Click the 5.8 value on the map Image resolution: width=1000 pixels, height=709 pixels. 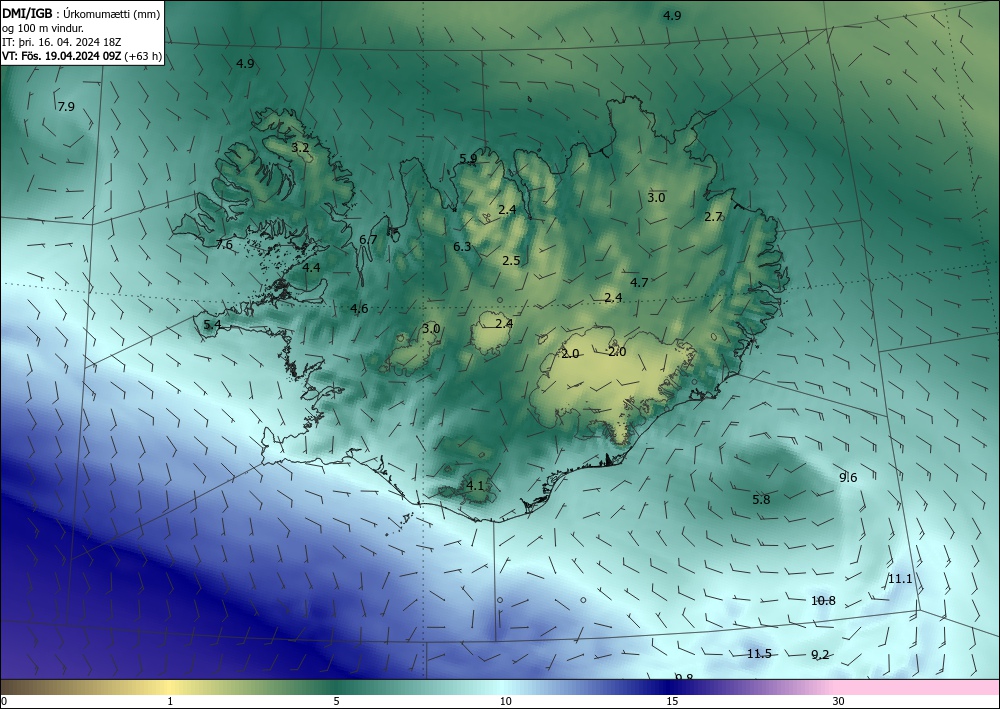[761, 499]
